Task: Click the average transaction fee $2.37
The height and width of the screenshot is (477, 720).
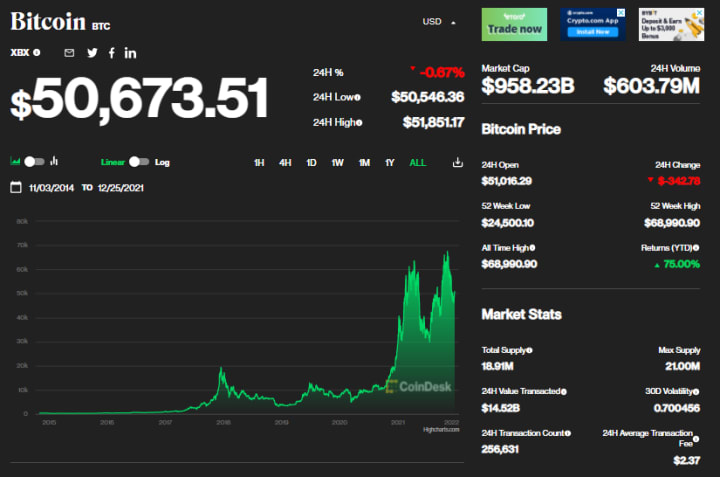Action: tap(687, 460)
